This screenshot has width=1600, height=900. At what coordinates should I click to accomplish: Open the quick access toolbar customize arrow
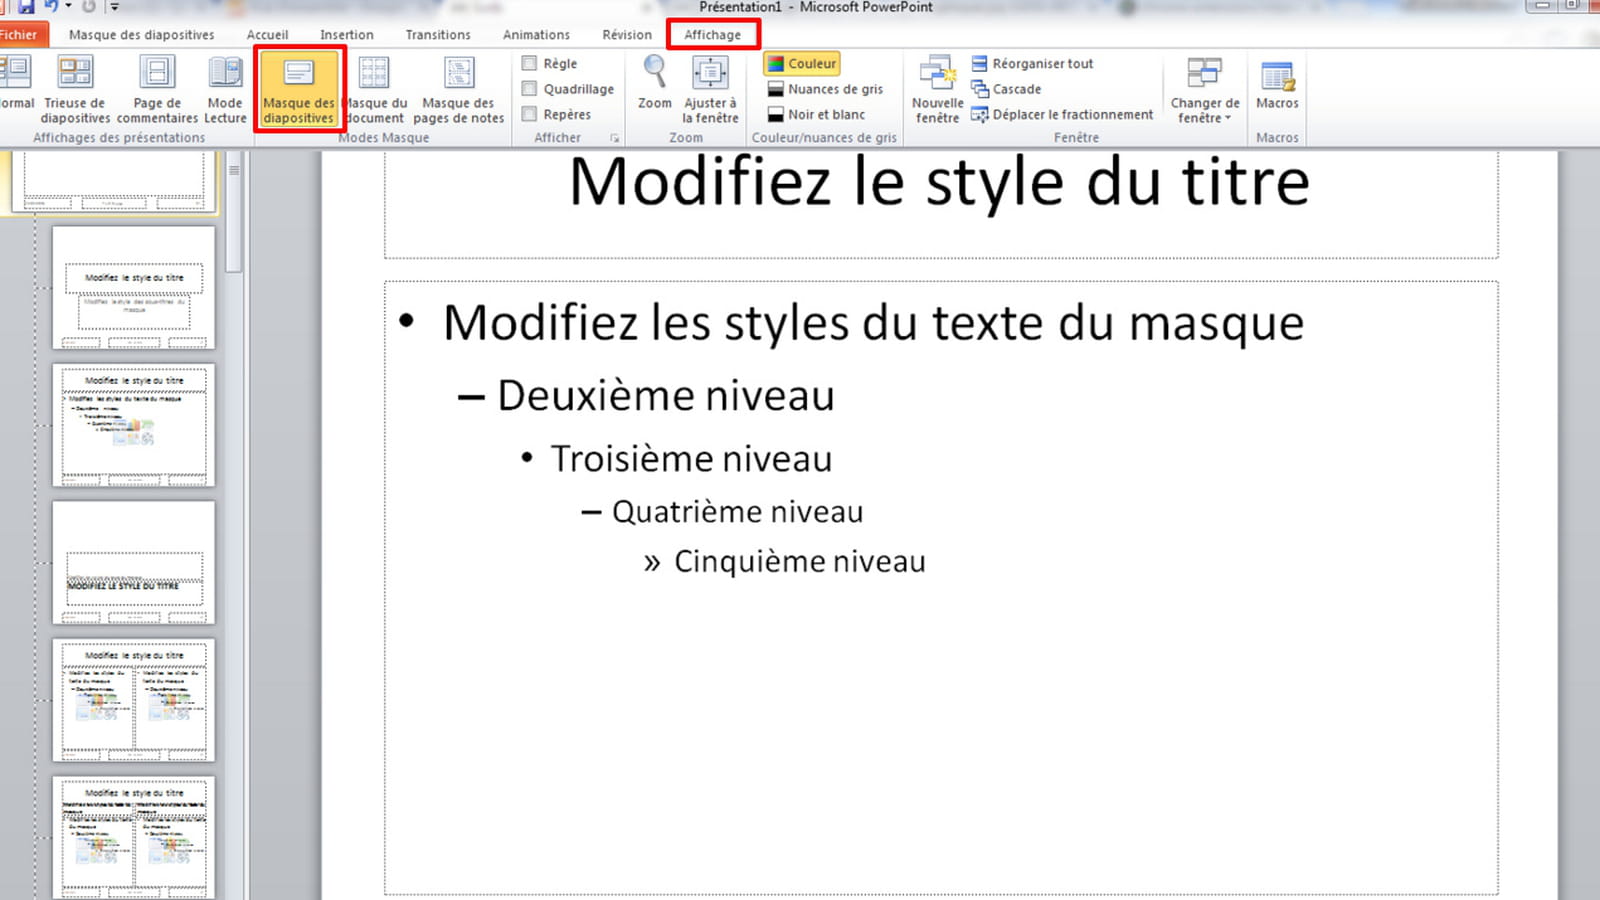tap(114, 7)
